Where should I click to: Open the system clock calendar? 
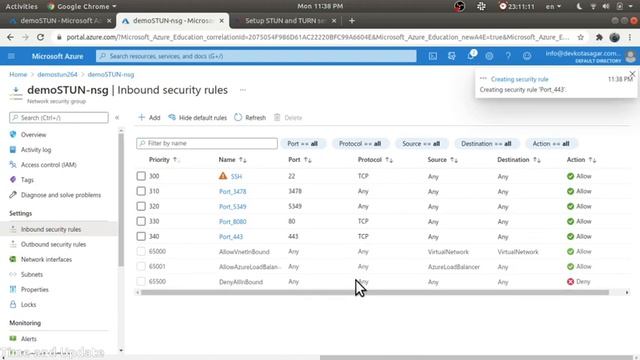[320, 6]
